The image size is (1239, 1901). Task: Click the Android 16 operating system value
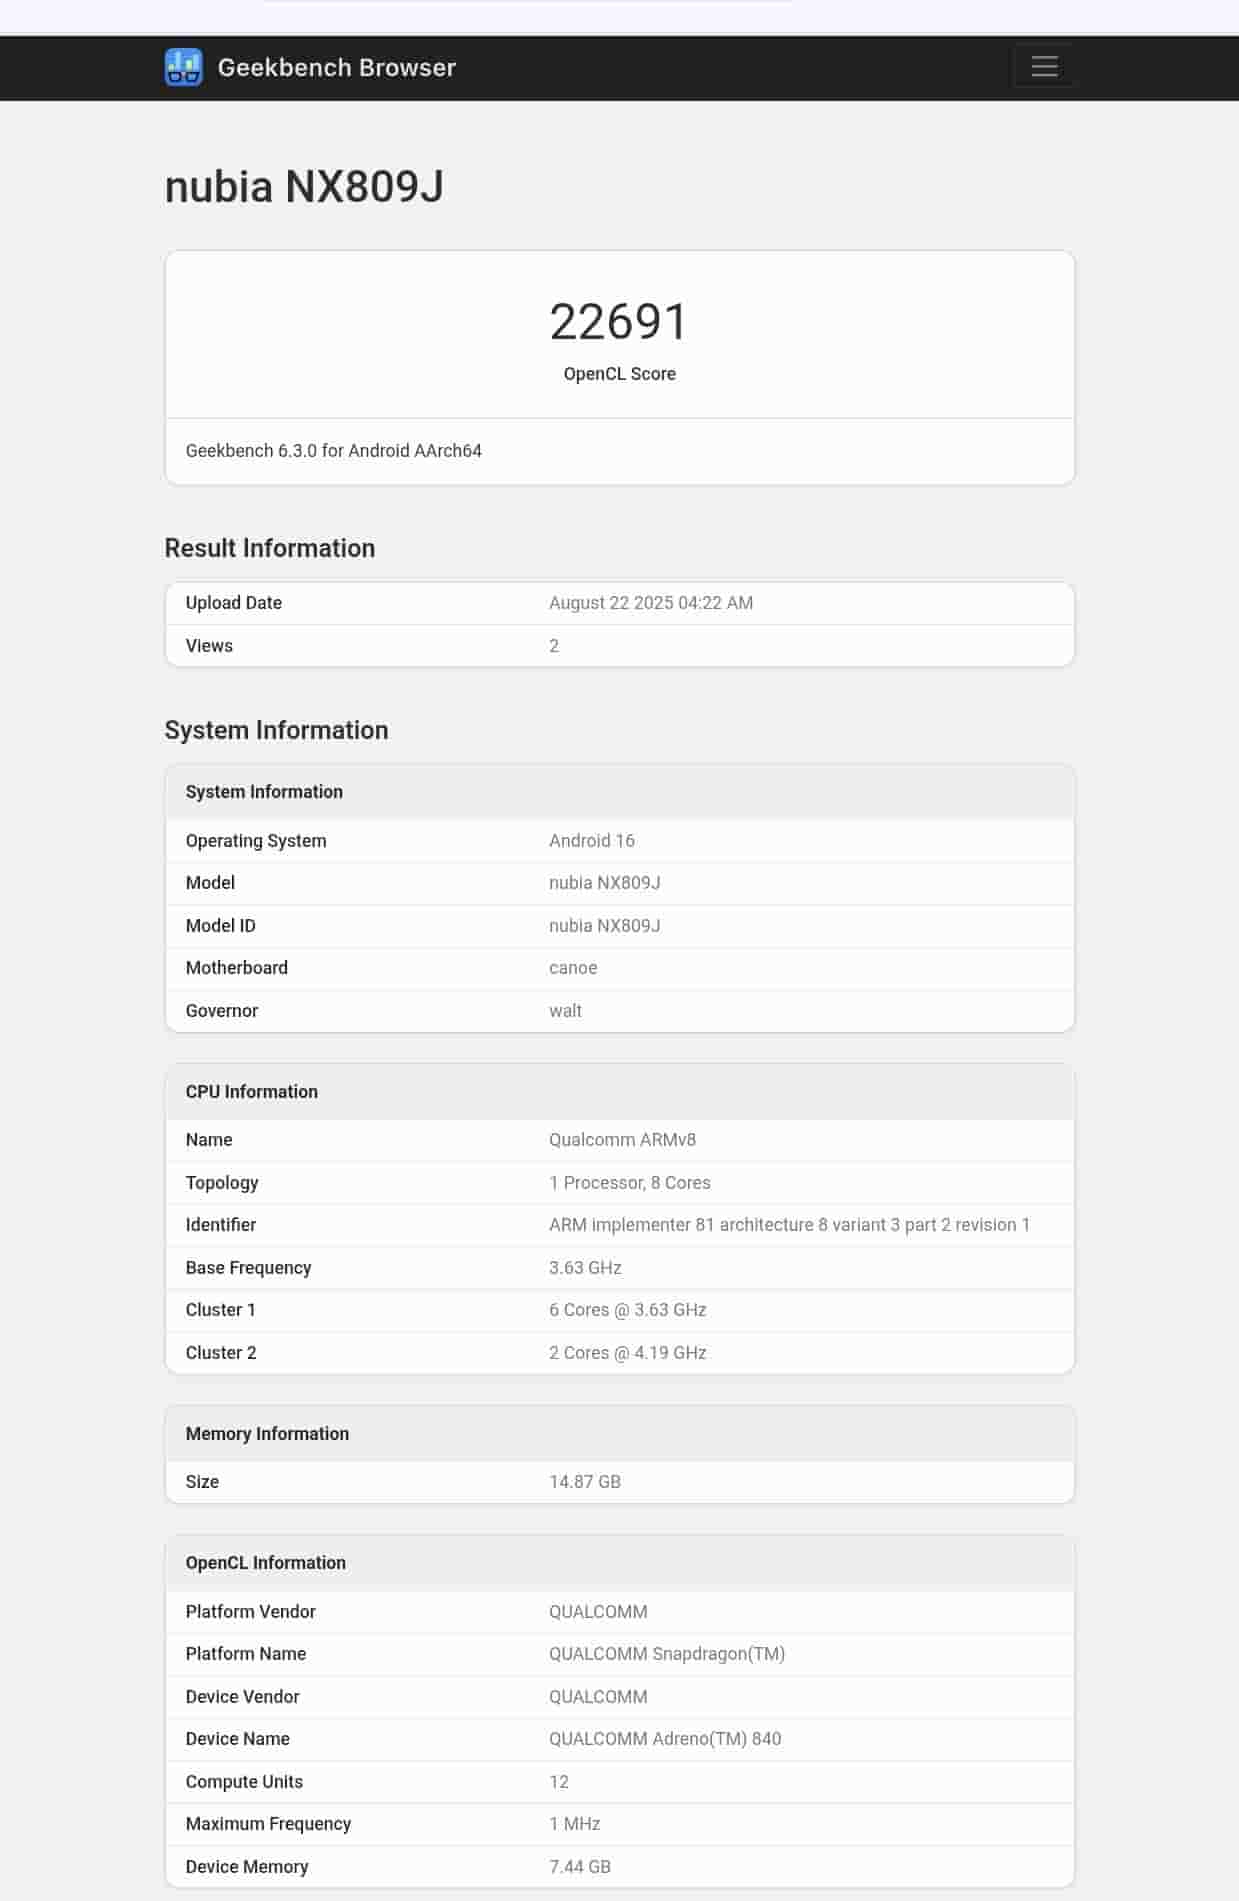point(591,841)
